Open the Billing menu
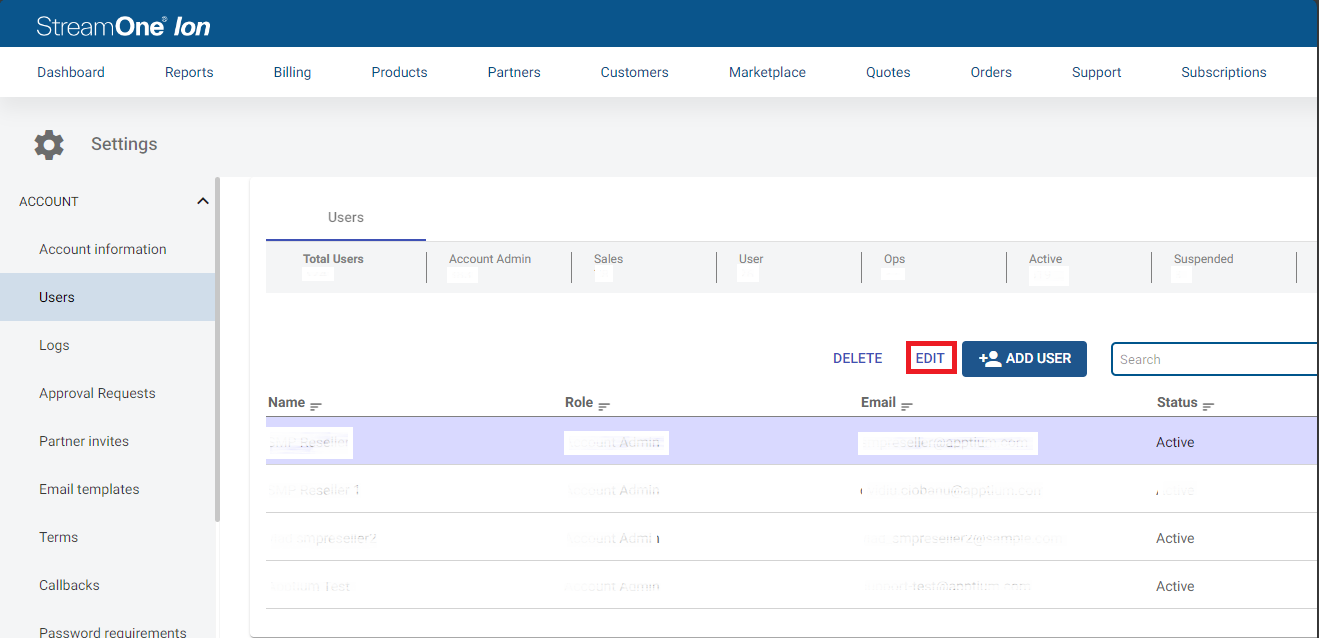 click(x=292, y=72)
